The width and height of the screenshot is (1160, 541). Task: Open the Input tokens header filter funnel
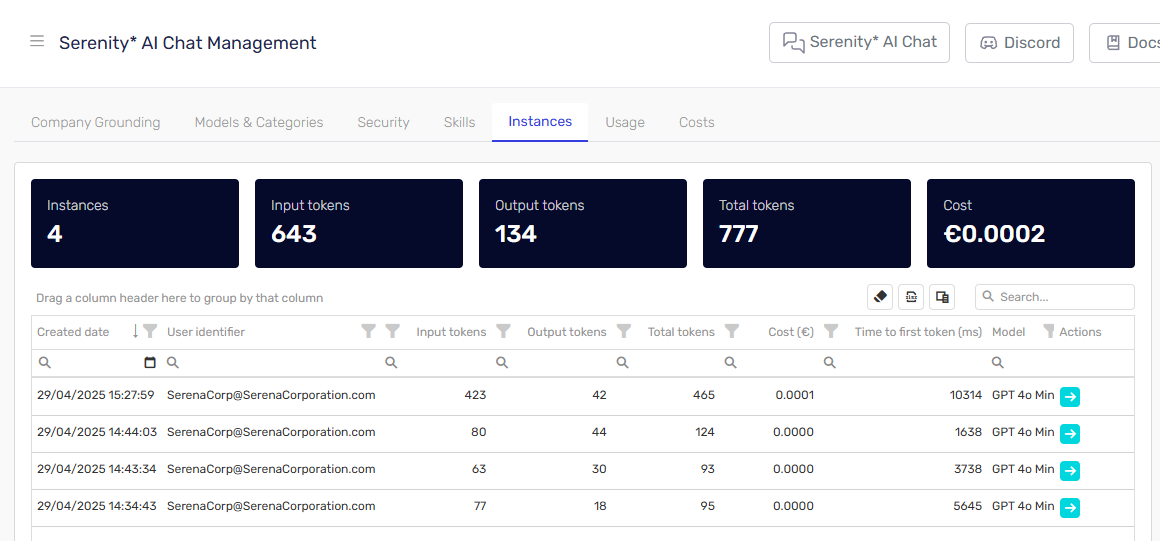click(x=503, y=332)
